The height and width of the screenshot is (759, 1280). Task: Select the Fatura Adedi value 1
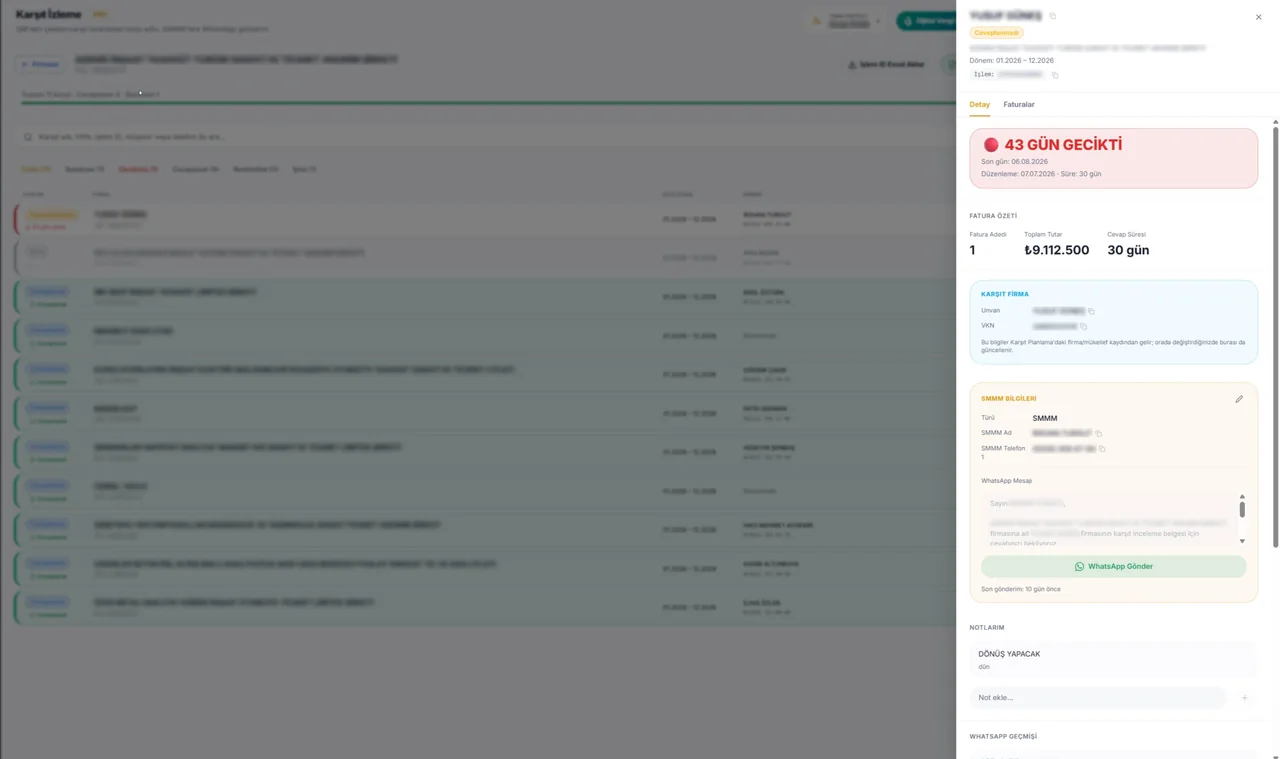[x=972, y=250]
